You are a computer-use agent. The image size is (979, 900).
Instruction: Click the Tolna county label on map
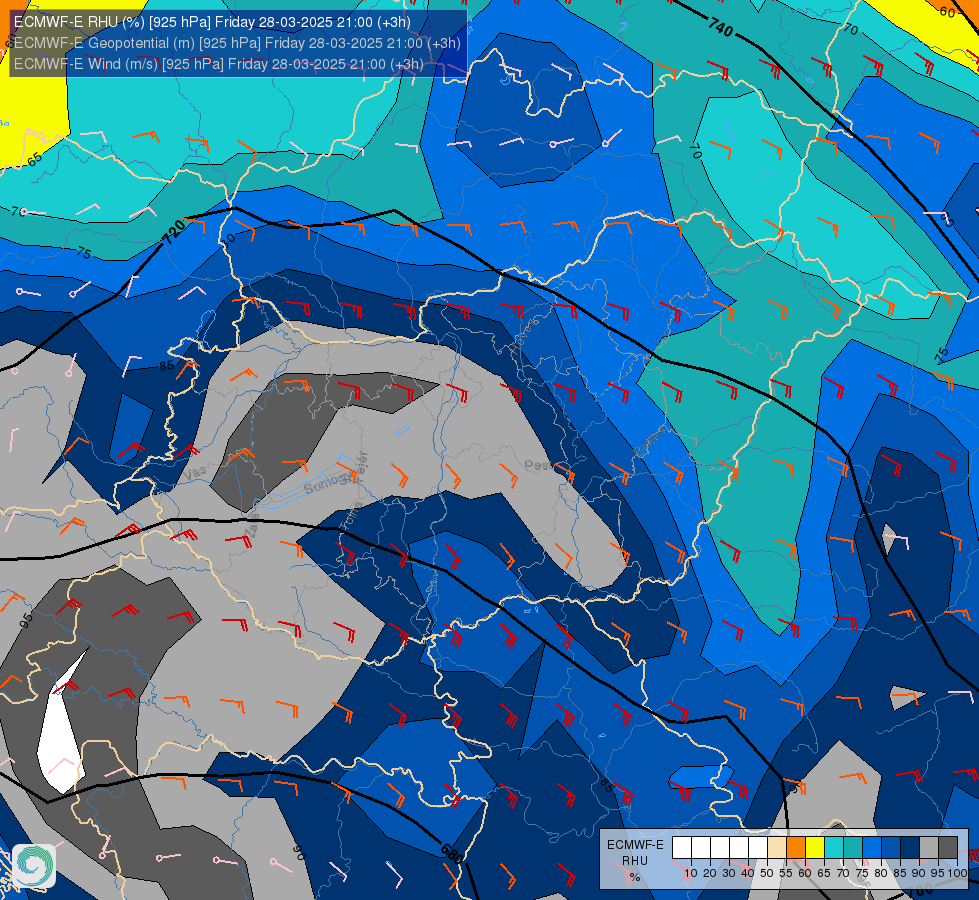[351, 515]
